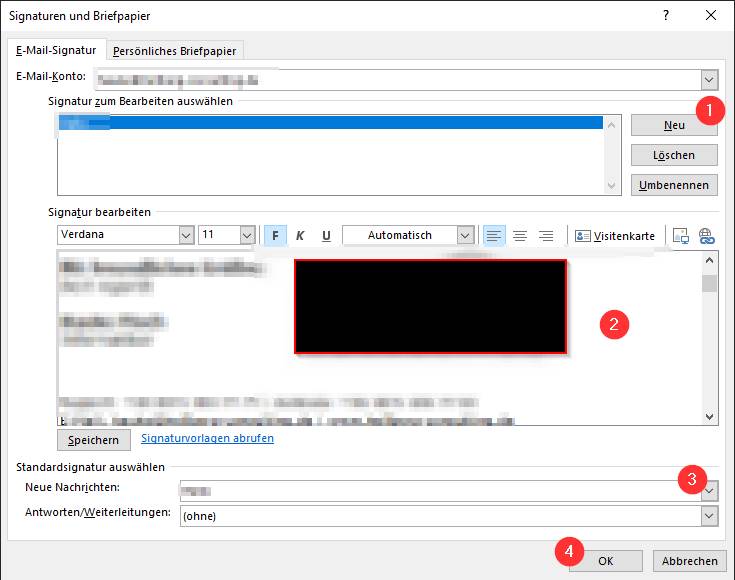Click the Neu button

[674, 125]
